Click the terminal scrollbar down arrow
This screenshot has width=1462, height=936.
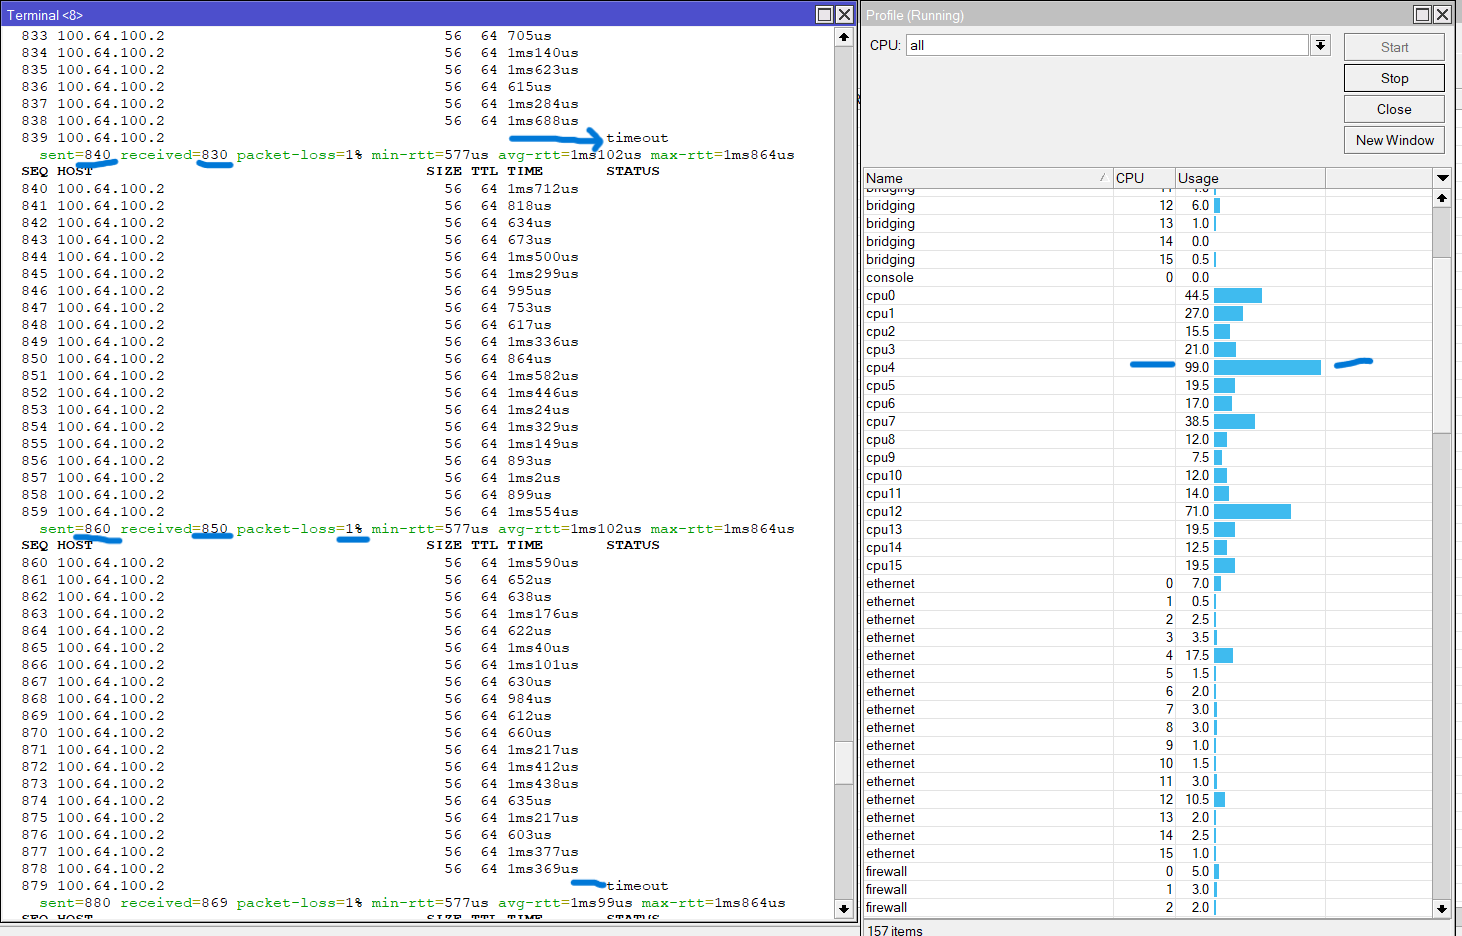tap(844, 909)
